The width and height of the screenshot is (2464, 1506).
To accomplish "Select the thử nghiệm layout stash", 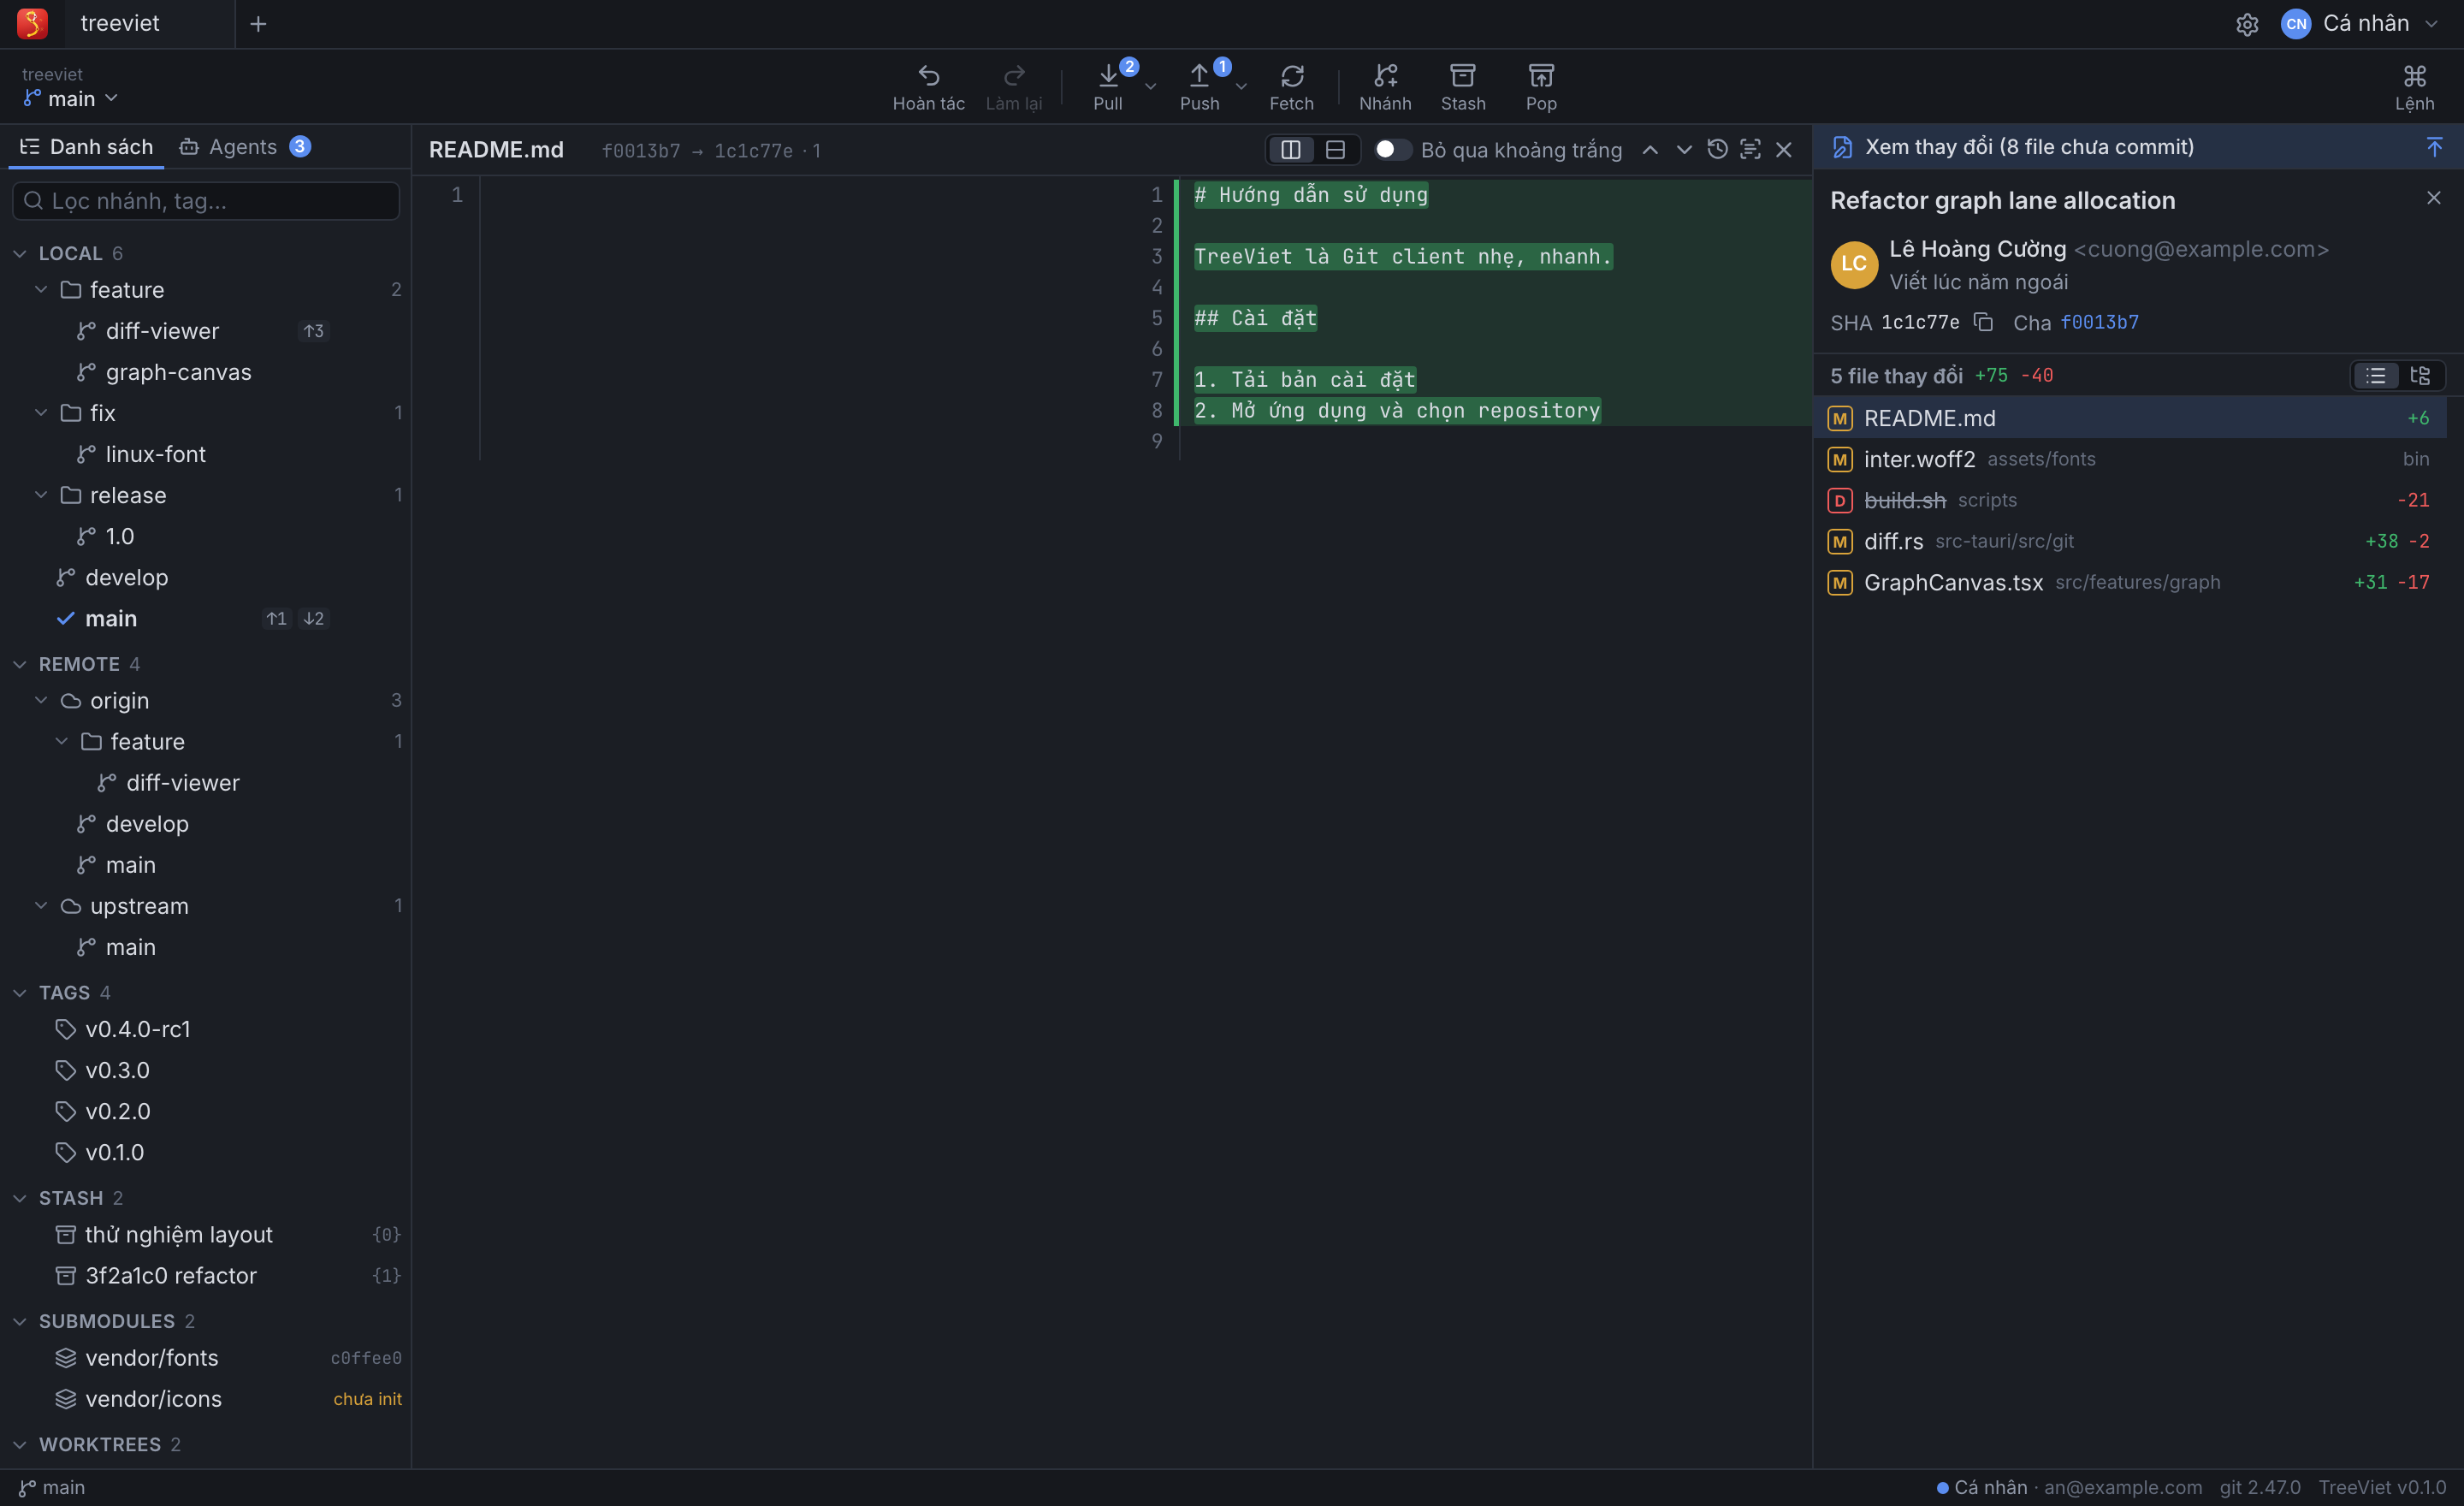I will pos(205,1235).
